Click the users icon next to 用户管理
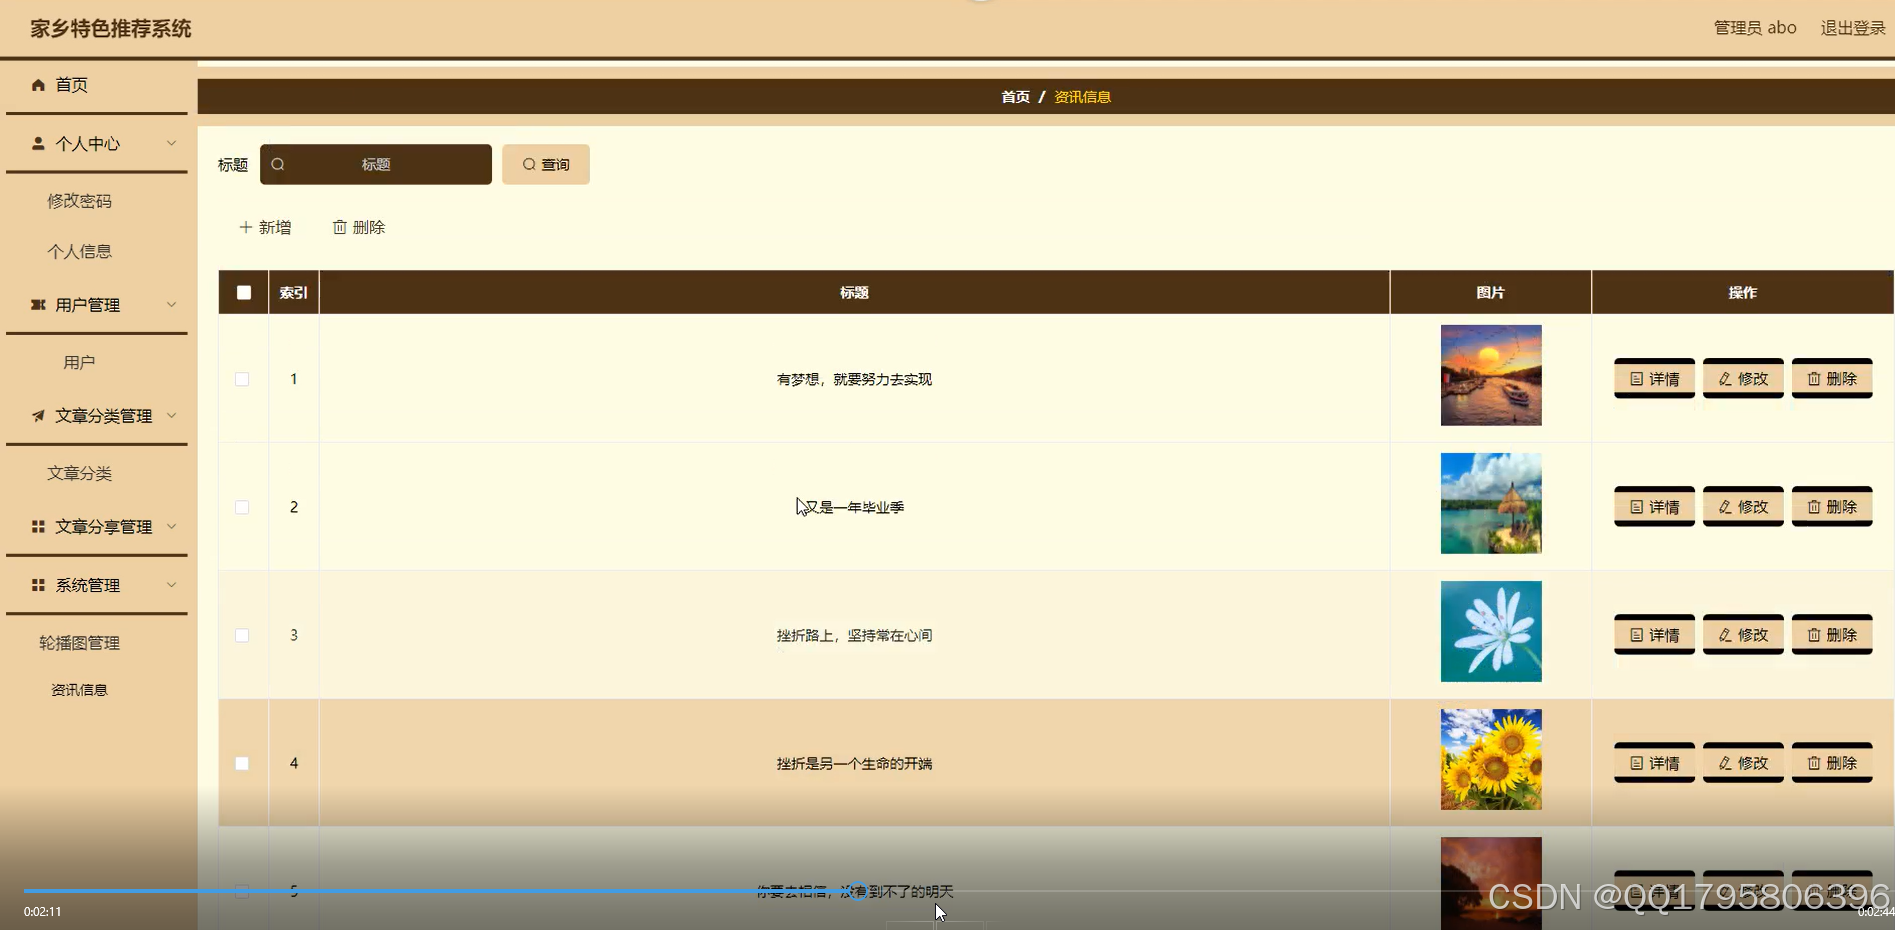1895x930 pixels. (x=38, y=304)
